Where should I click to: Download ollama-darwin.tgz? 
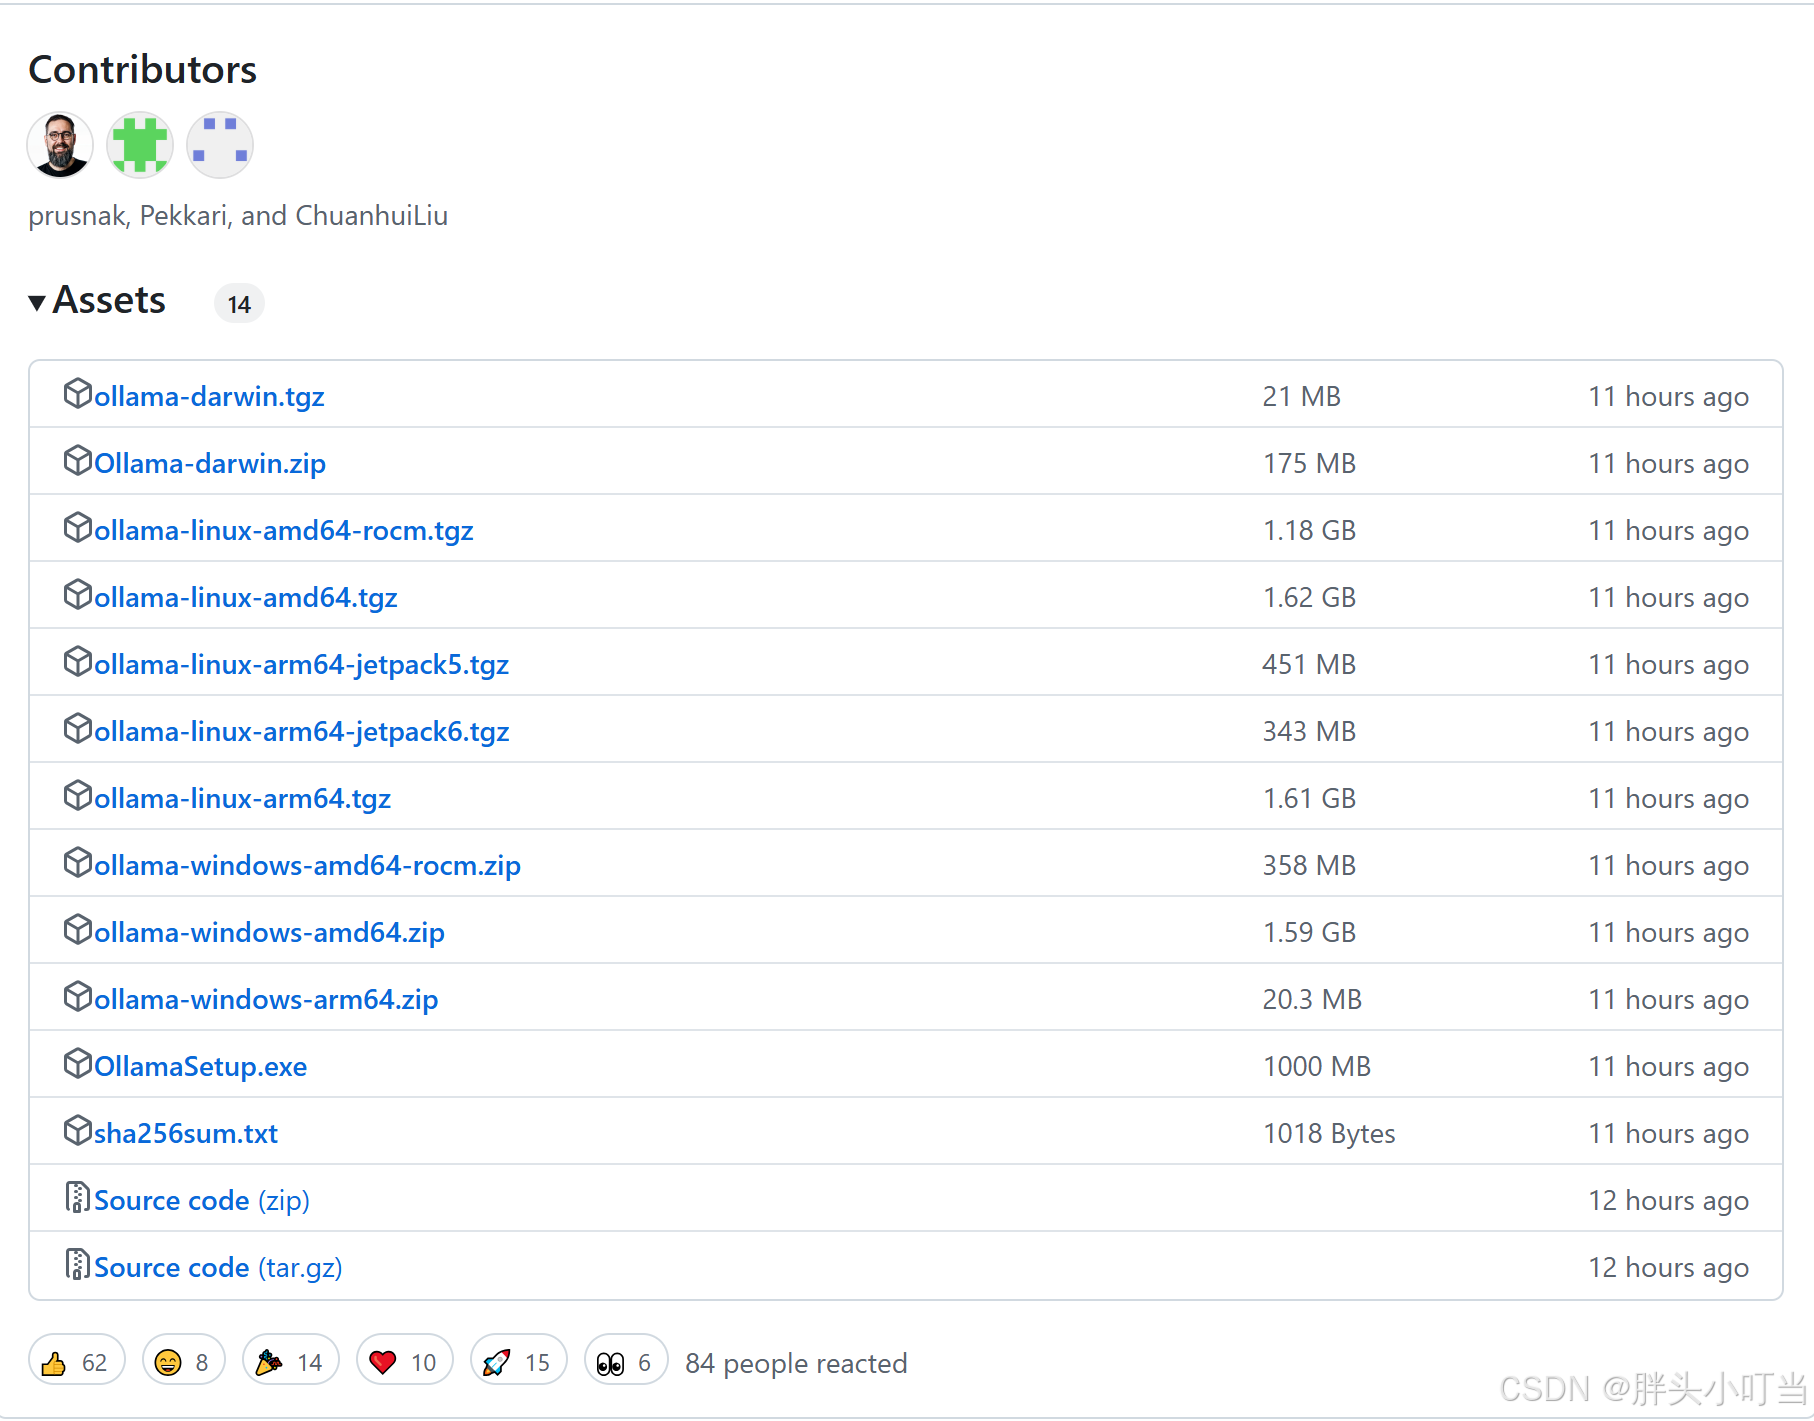pyautogui.click(x=209, y=396)
